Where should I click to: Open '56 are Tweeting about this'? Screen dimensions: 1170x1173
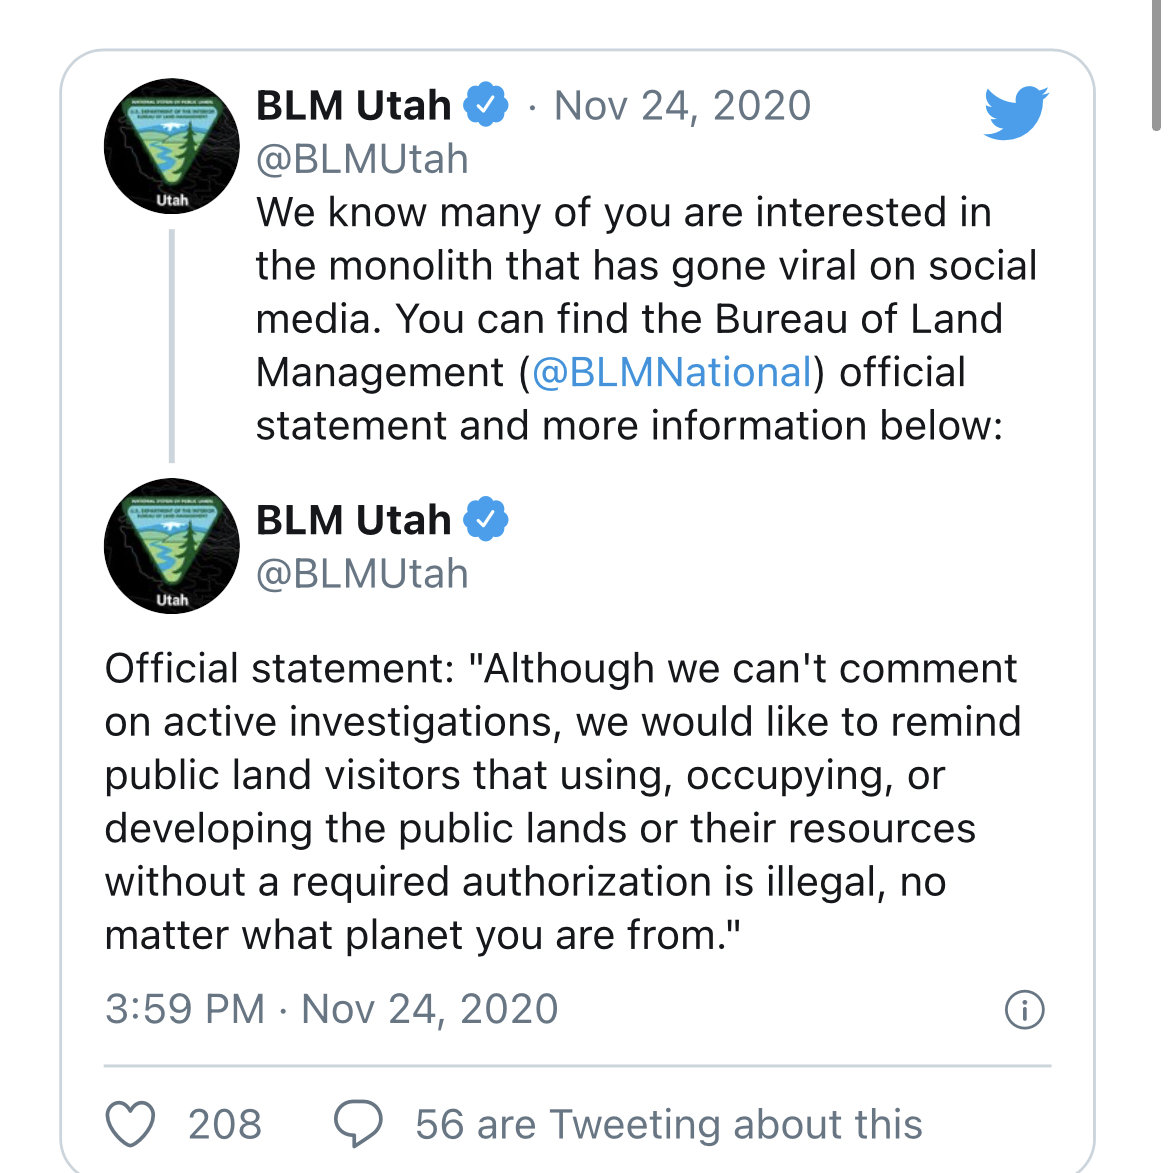pos(669,1124)
